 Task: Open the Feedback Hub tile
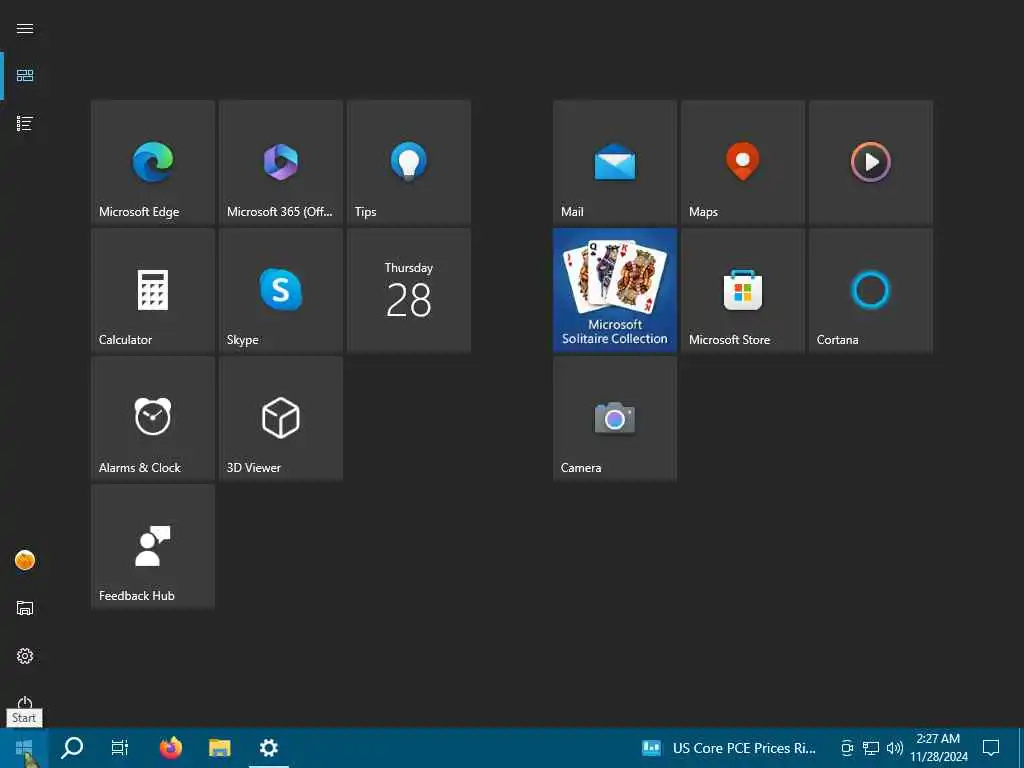tap(153, 546)
